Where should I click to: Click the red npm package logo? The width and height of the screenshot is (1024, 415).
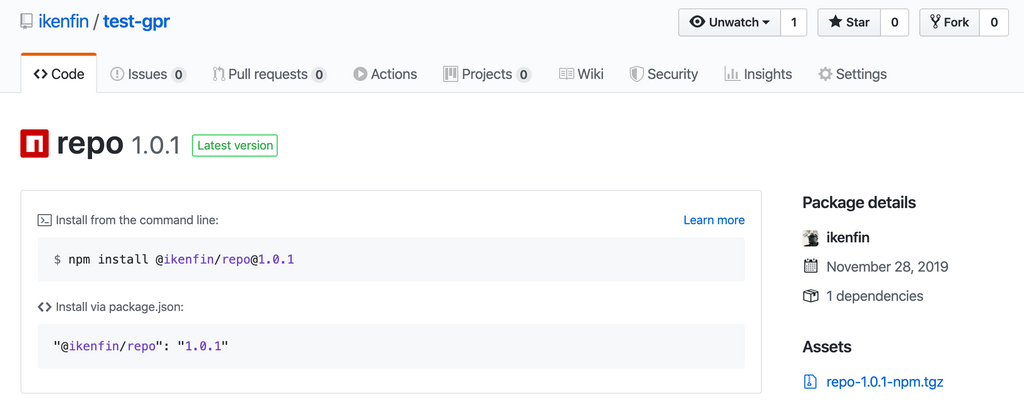coord(35,144)
